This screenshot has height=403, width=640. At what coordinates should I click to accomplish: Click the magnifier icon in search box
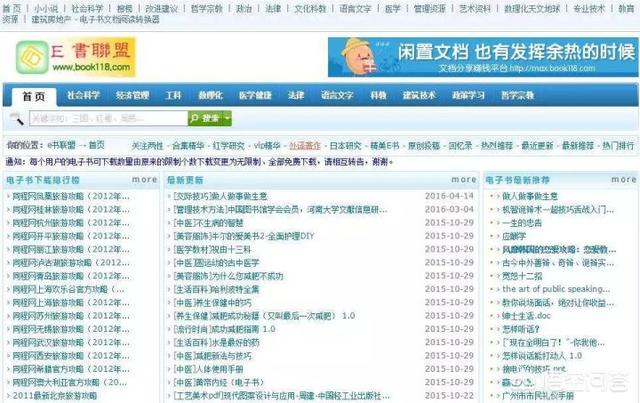click(x=20, y=118)
